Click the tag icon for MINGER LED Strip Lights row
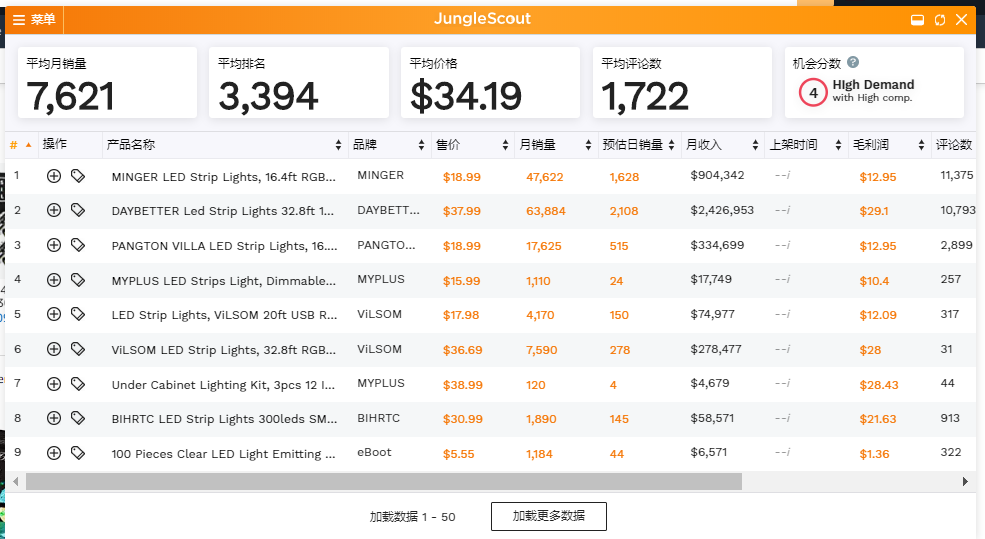985x539 pixels. click(x=78, y=176)
